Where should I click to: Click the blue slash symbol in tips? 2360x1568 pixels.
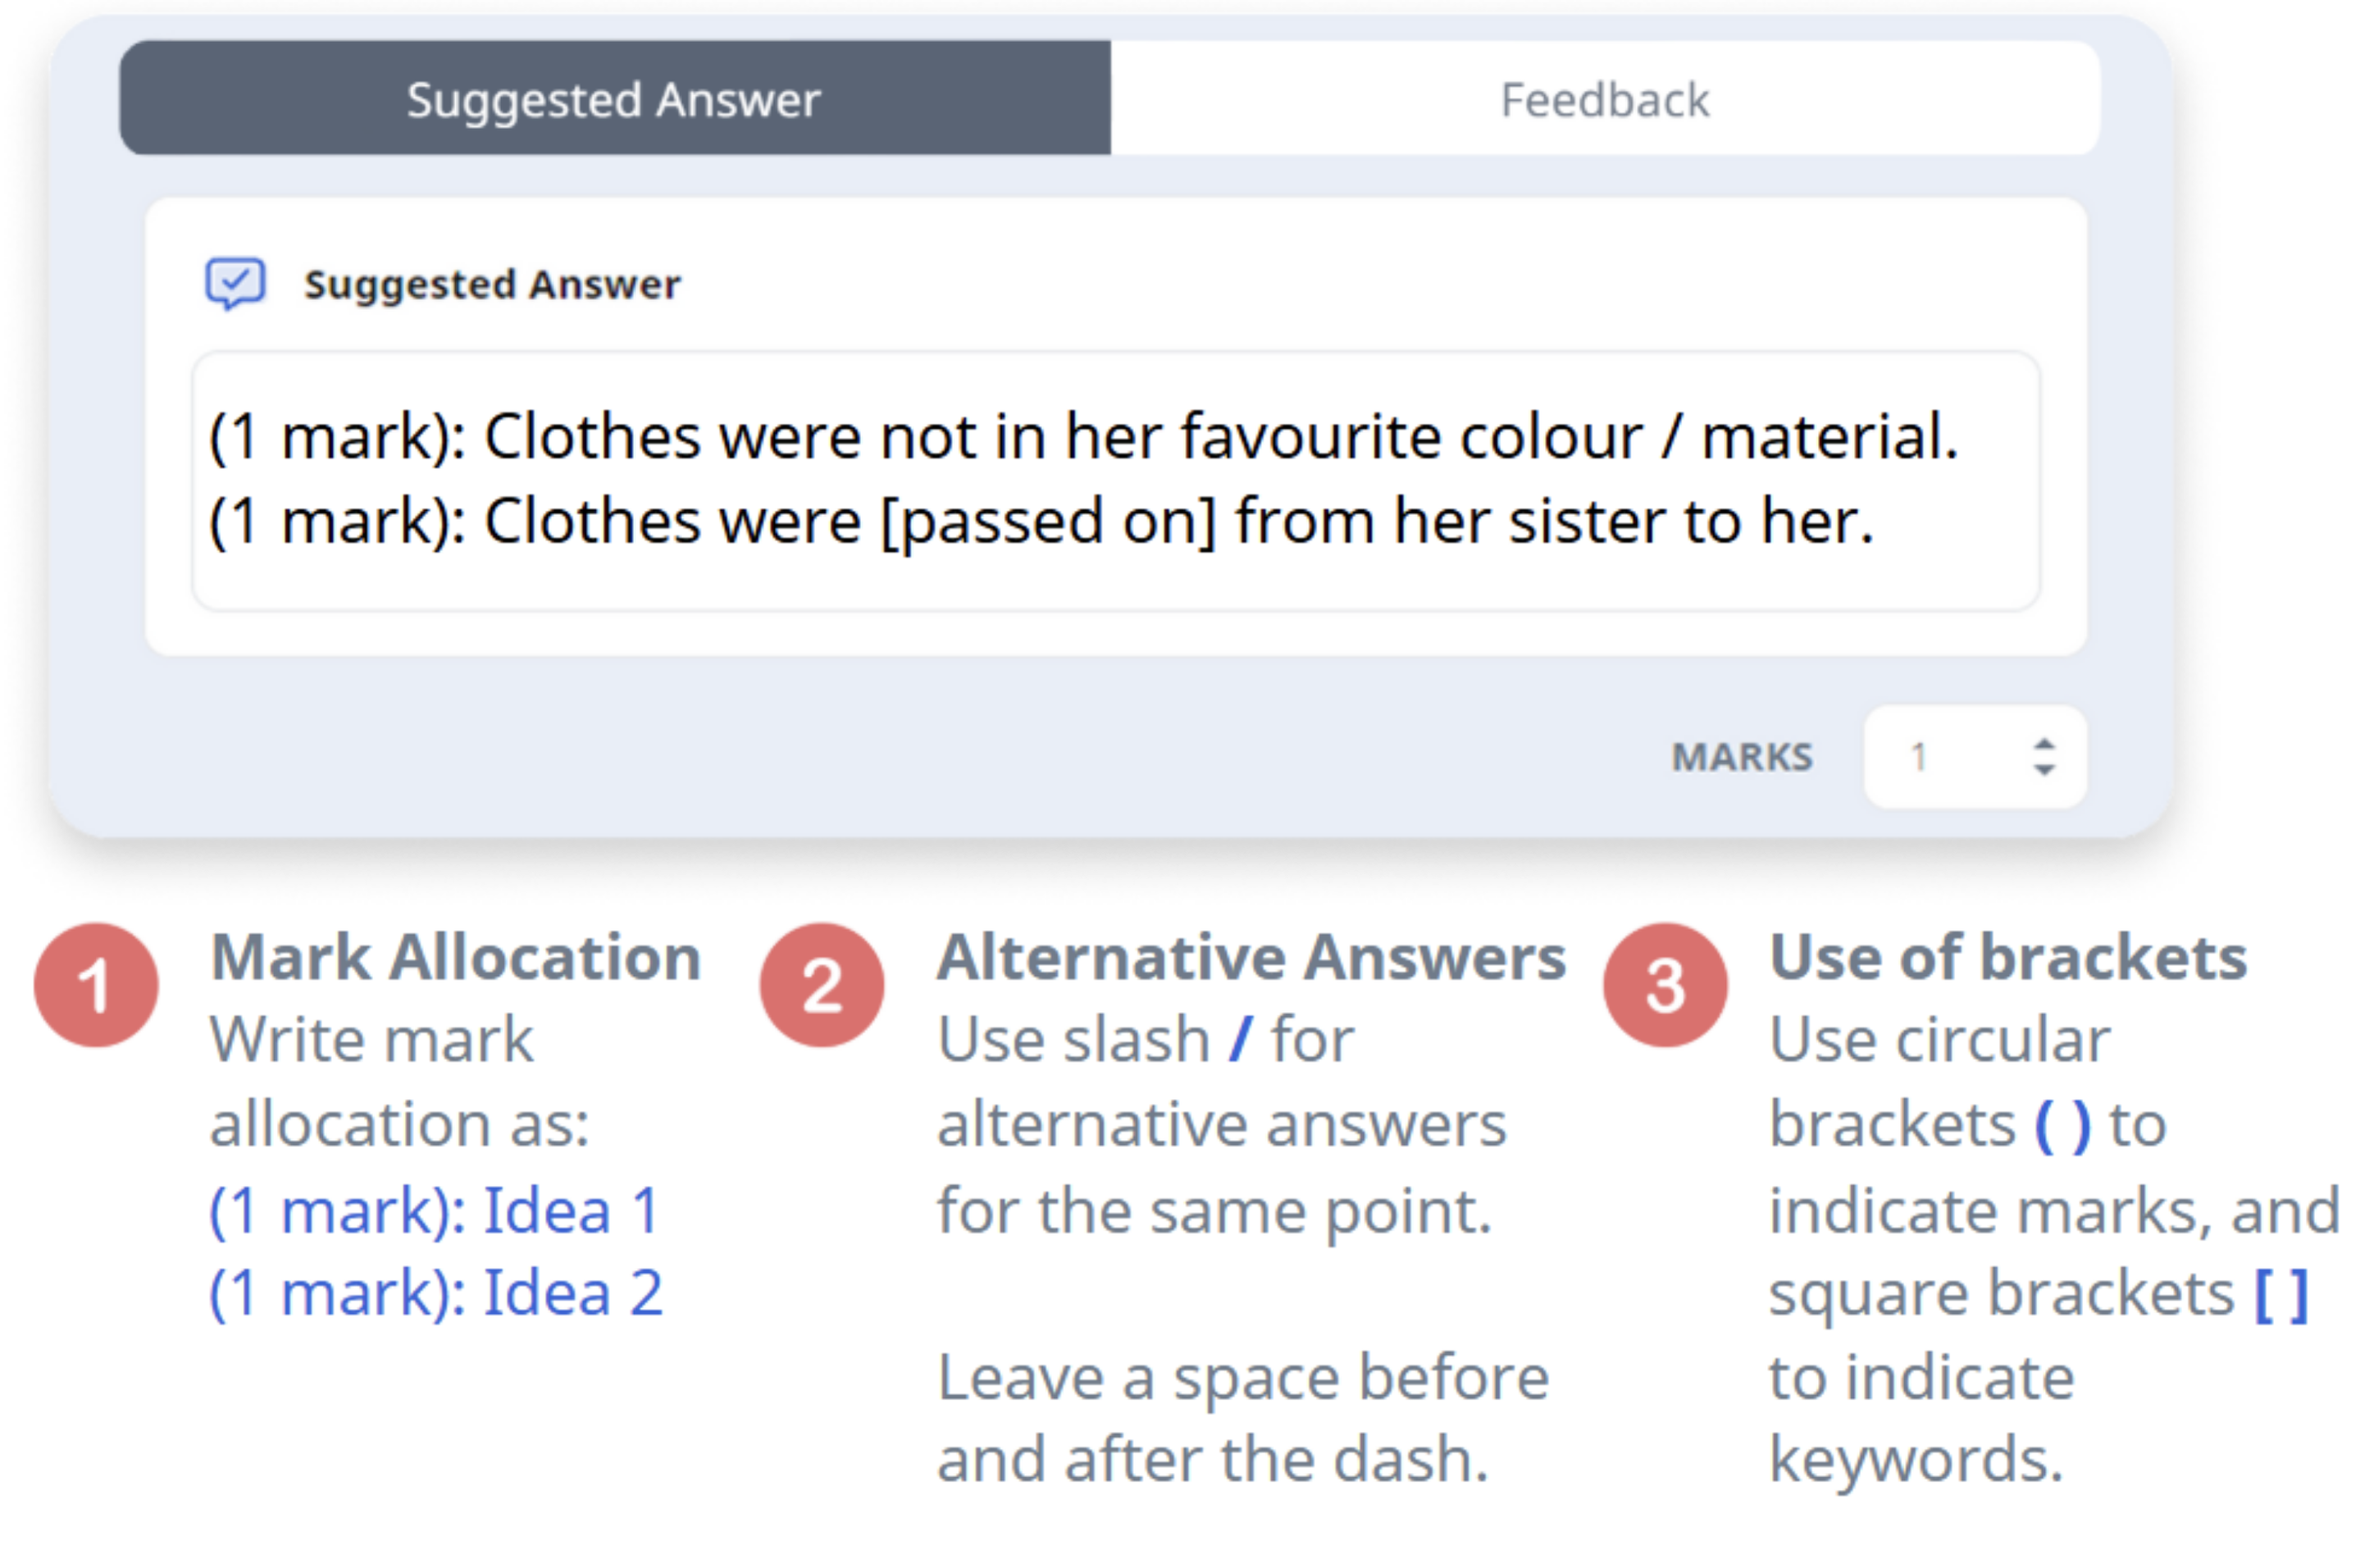pyautogui.click(x=1241, y=1040)
